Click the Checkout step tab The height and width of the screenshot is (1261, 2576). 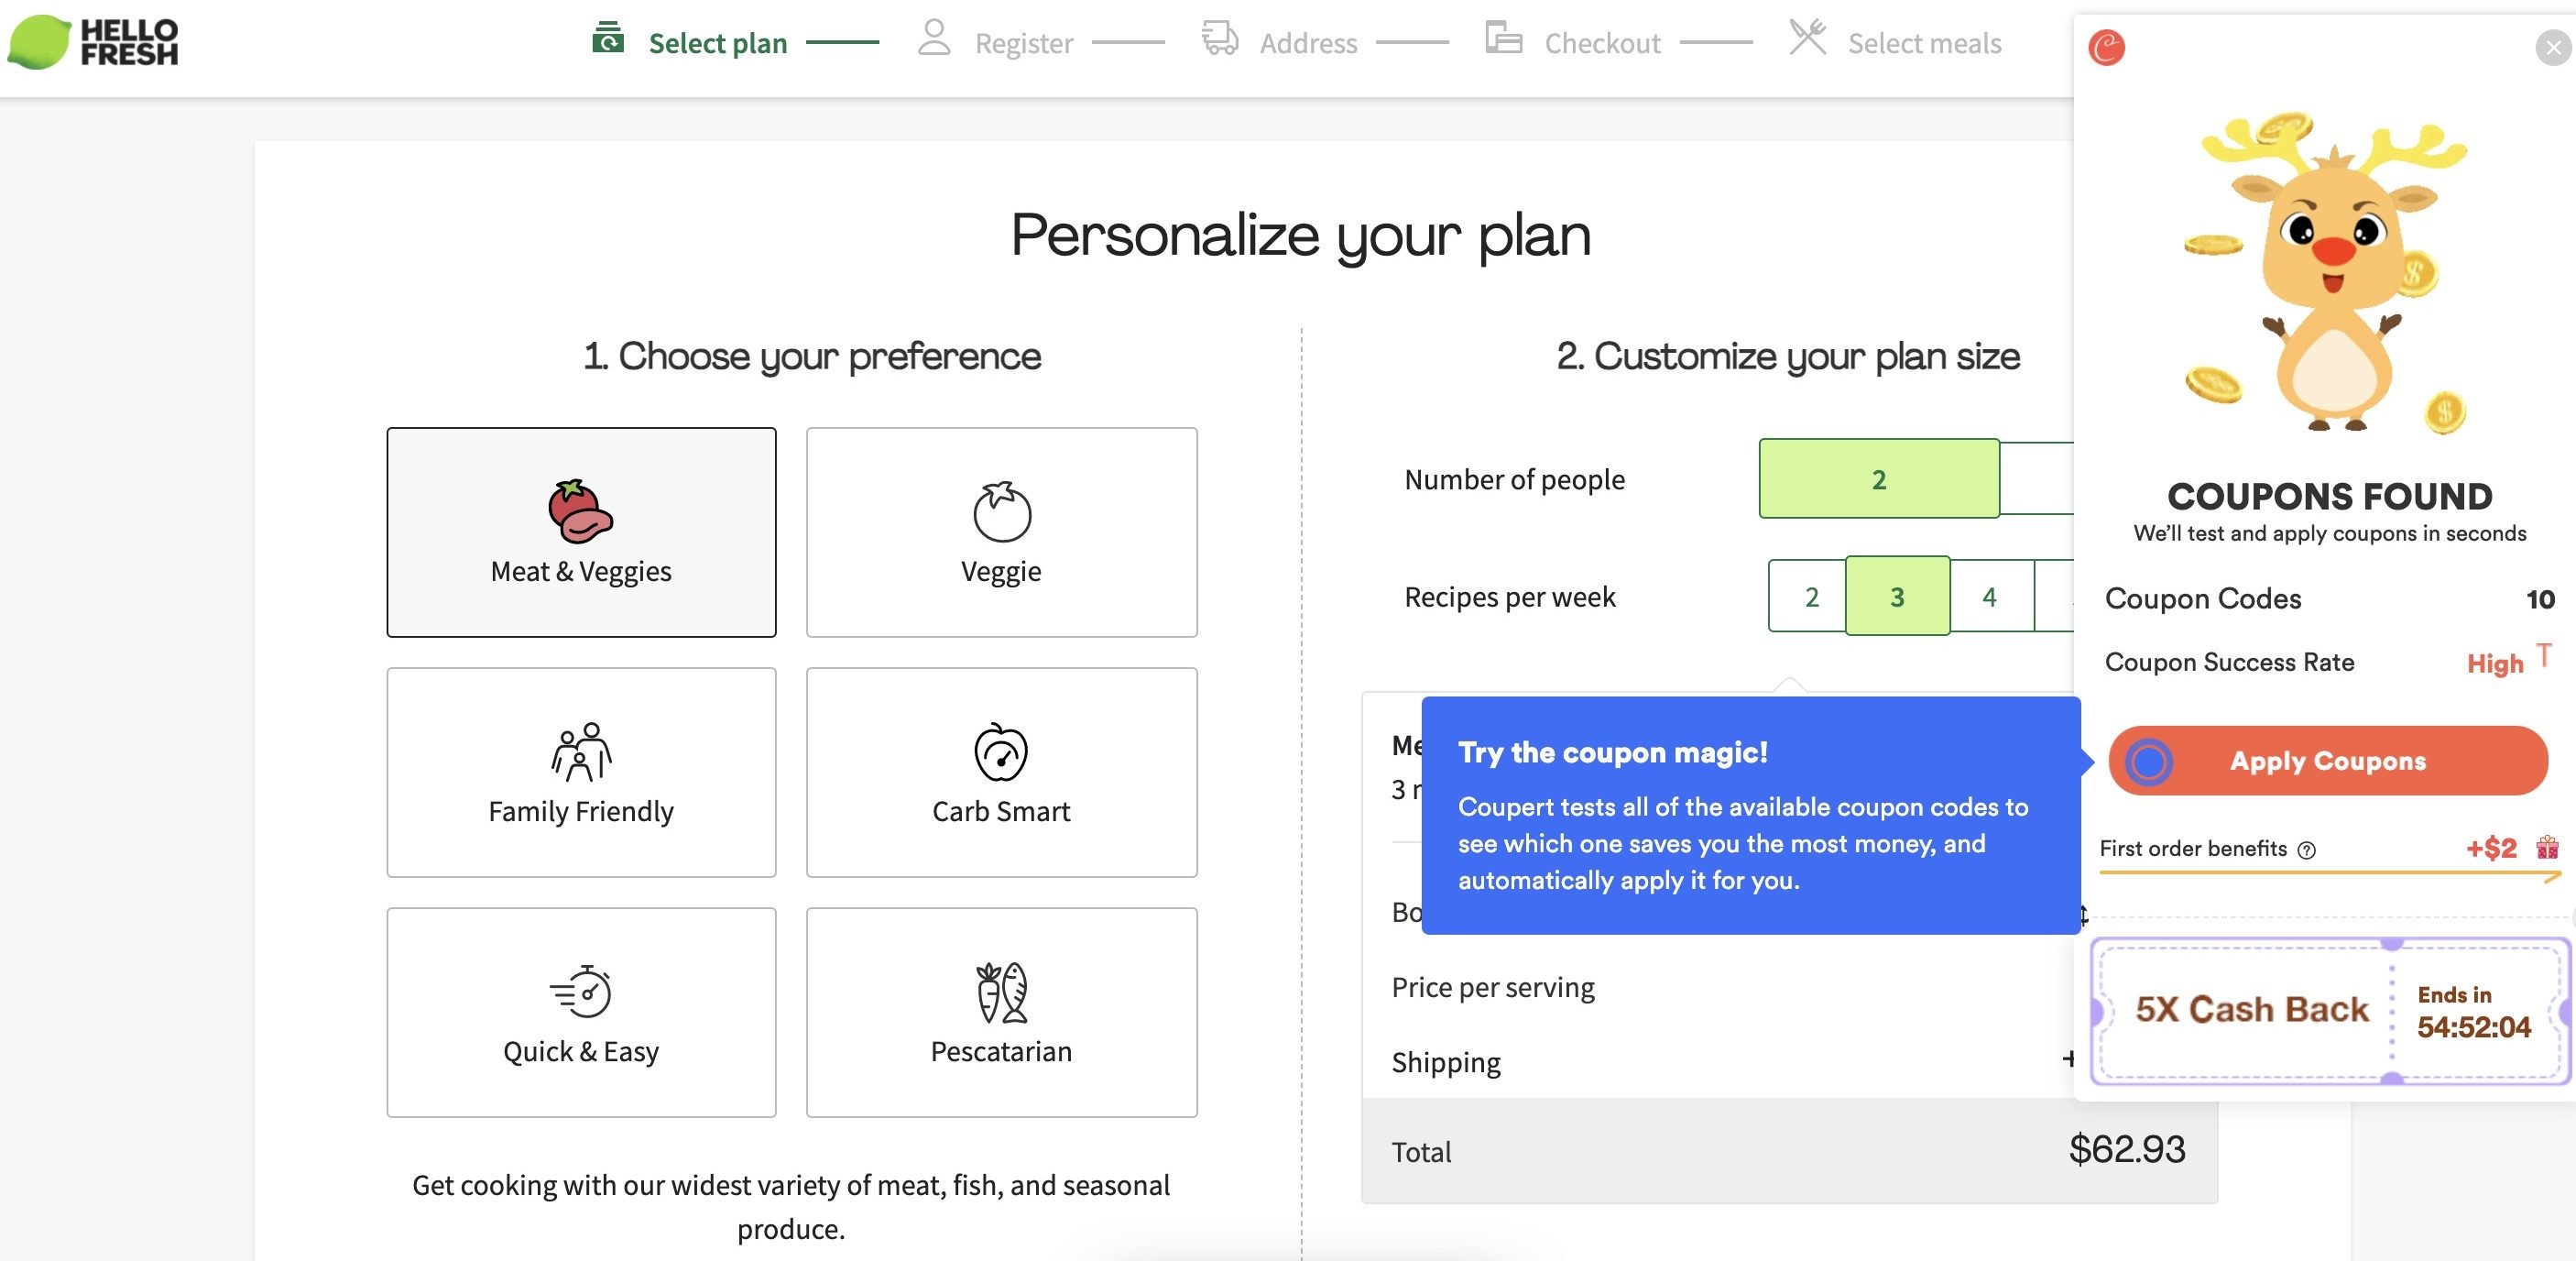click(1603, 41)
